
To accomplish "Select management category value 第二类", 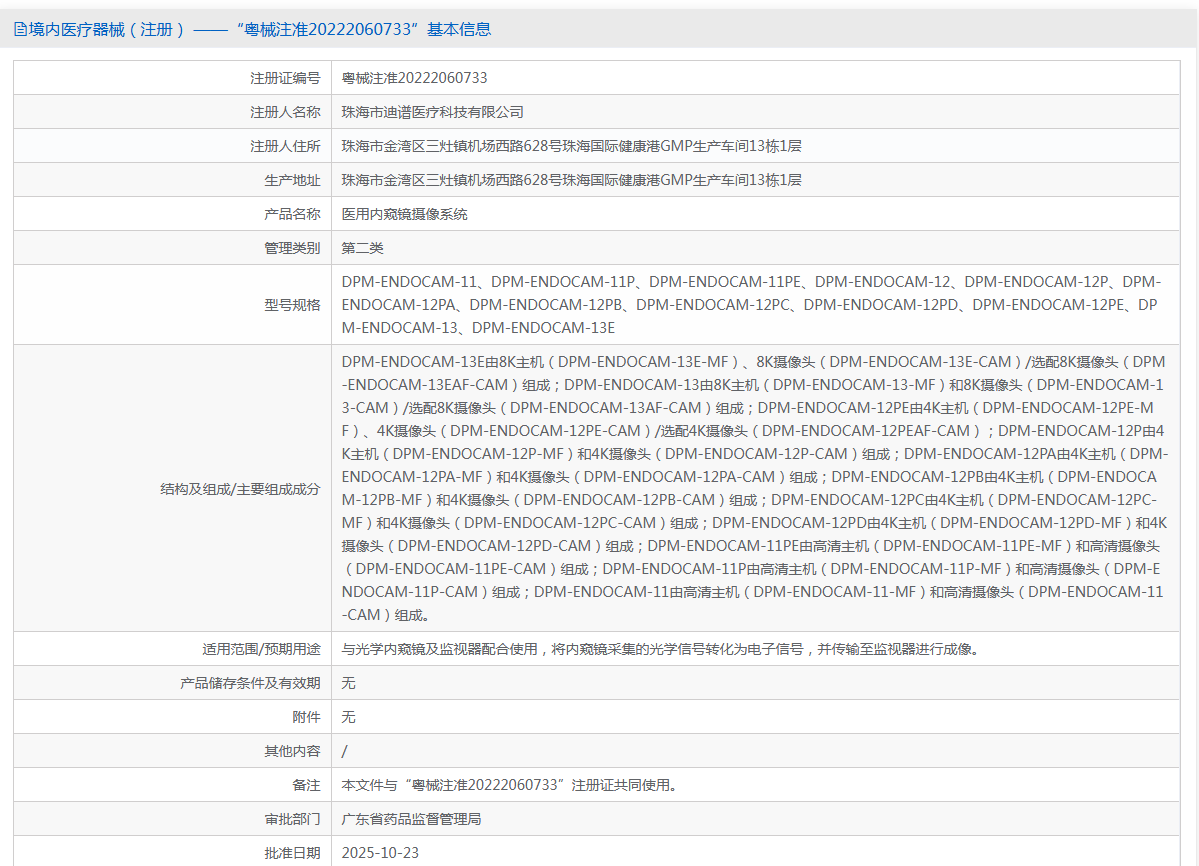I will 362,248.
